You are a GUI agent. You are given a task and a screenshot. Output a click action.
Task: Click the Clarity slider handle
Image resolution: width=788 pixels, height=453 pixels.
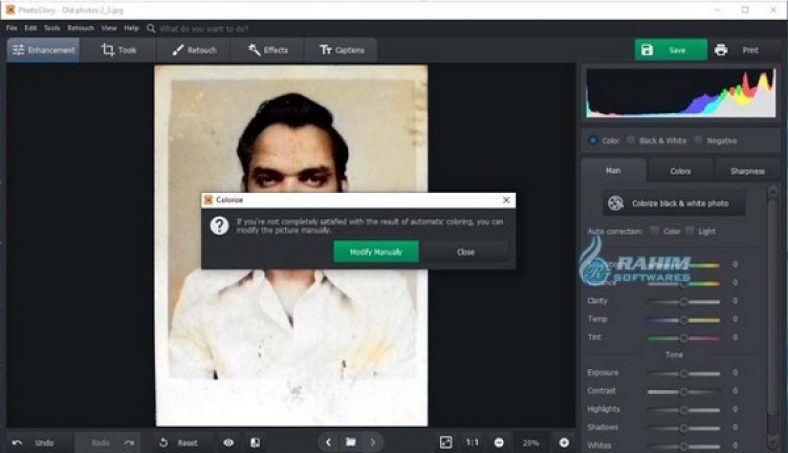click(683, 302)
